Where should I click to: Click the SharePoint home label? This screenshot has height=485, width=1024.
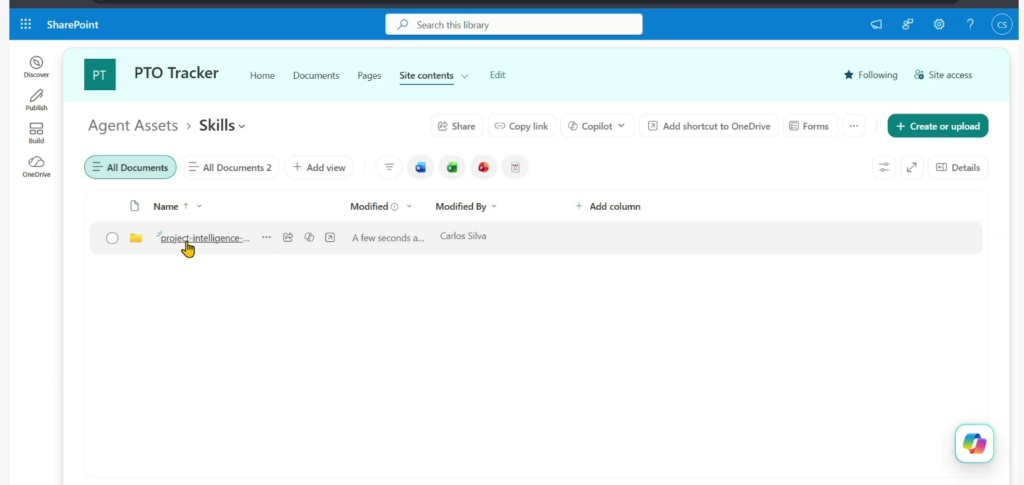click(x=72, y=25)
